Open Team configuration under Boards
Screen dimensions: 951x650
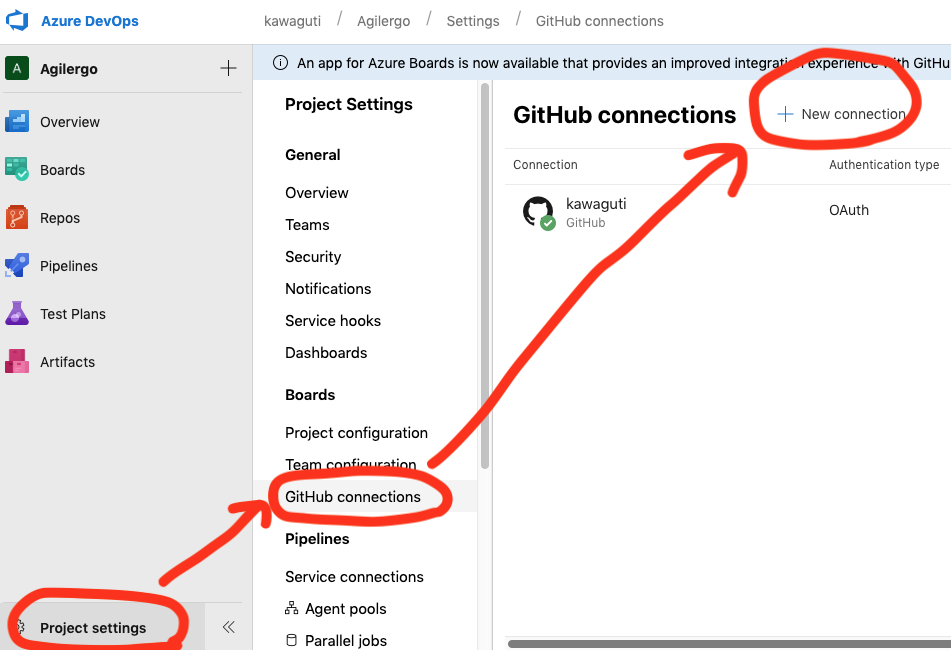pyautogui.click(x=351, y=464)
